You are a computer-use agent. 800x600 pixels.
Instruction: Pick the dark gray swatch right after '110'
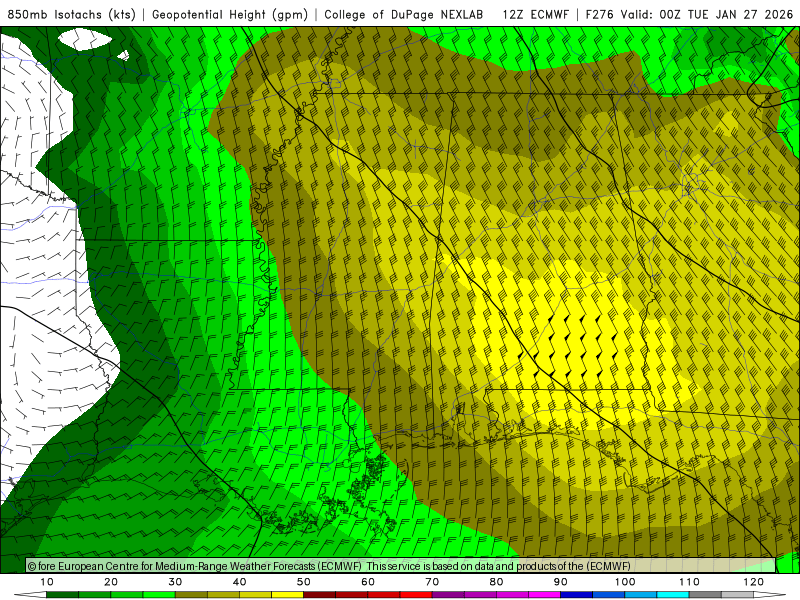(x=705, y=595)
